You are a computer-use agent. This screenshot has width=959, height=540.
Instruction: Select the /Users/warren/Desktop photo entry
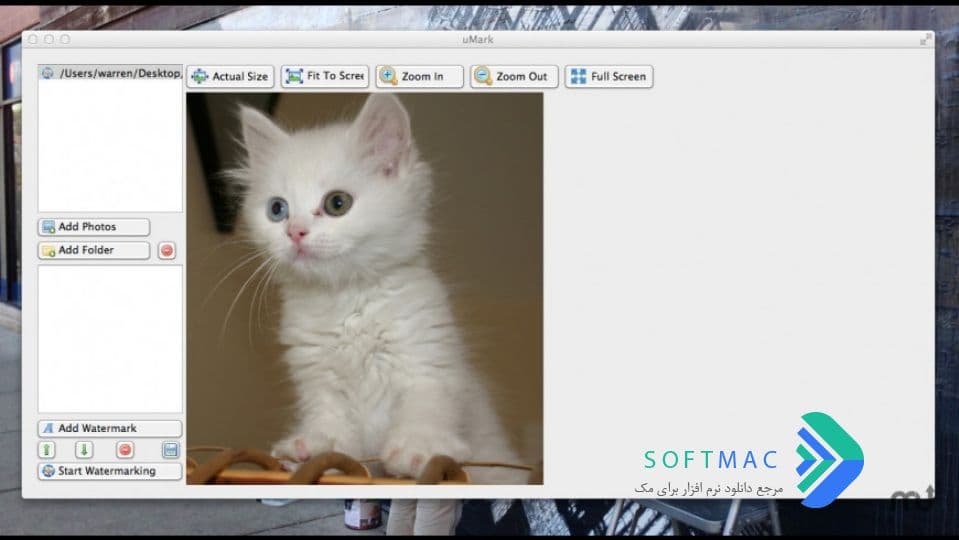[x=110, y=73]
